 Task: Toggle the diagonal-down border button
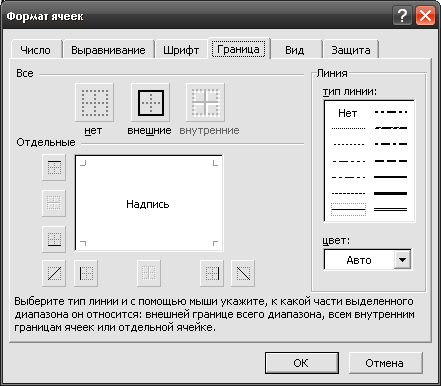[x=243, y=273]
